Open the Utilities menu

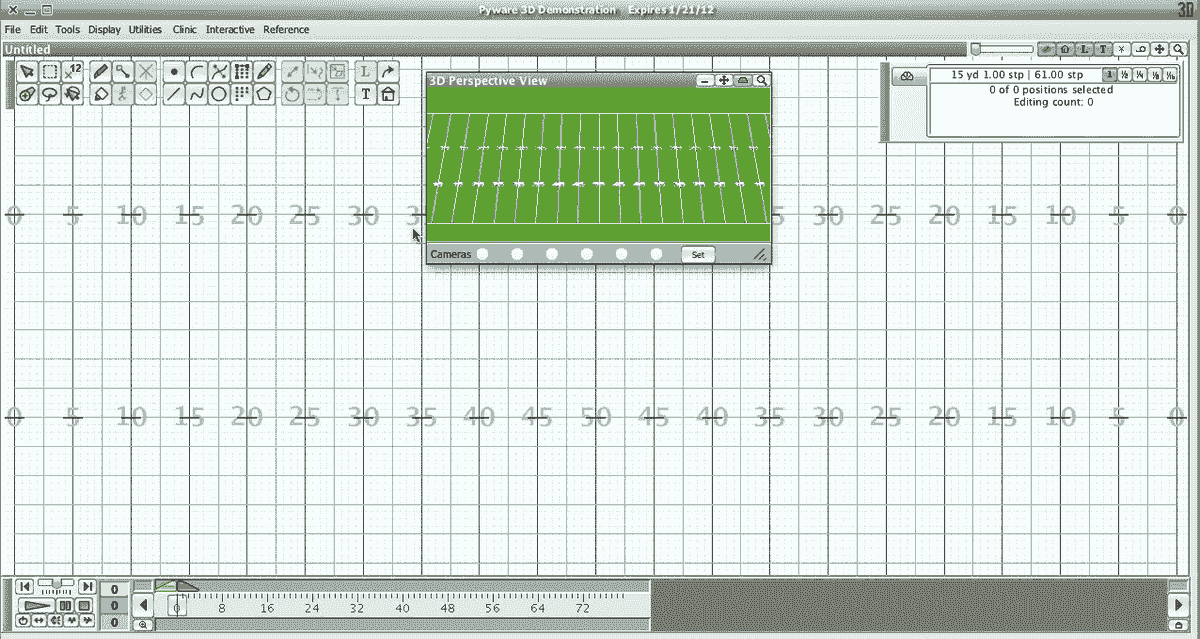144,29
